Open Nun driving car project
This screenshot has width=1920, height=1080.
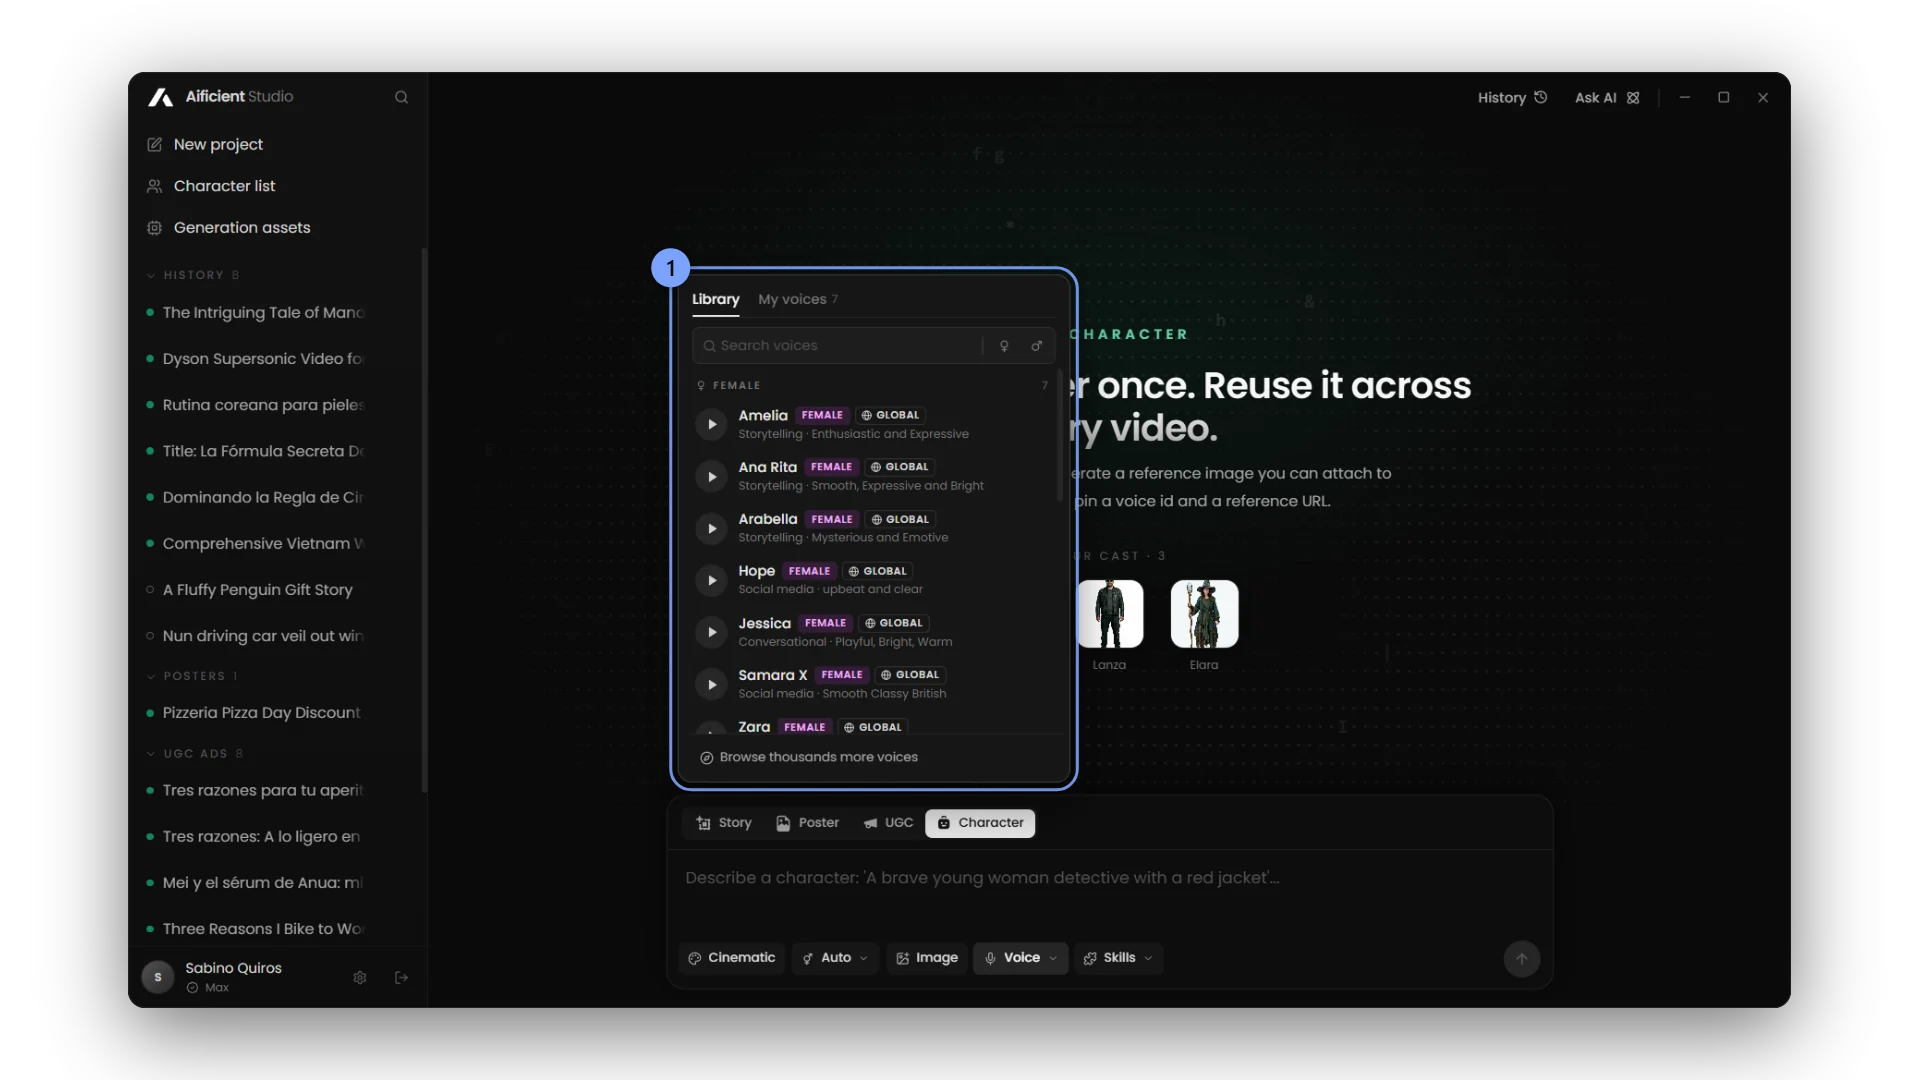[x=256, y=636]
